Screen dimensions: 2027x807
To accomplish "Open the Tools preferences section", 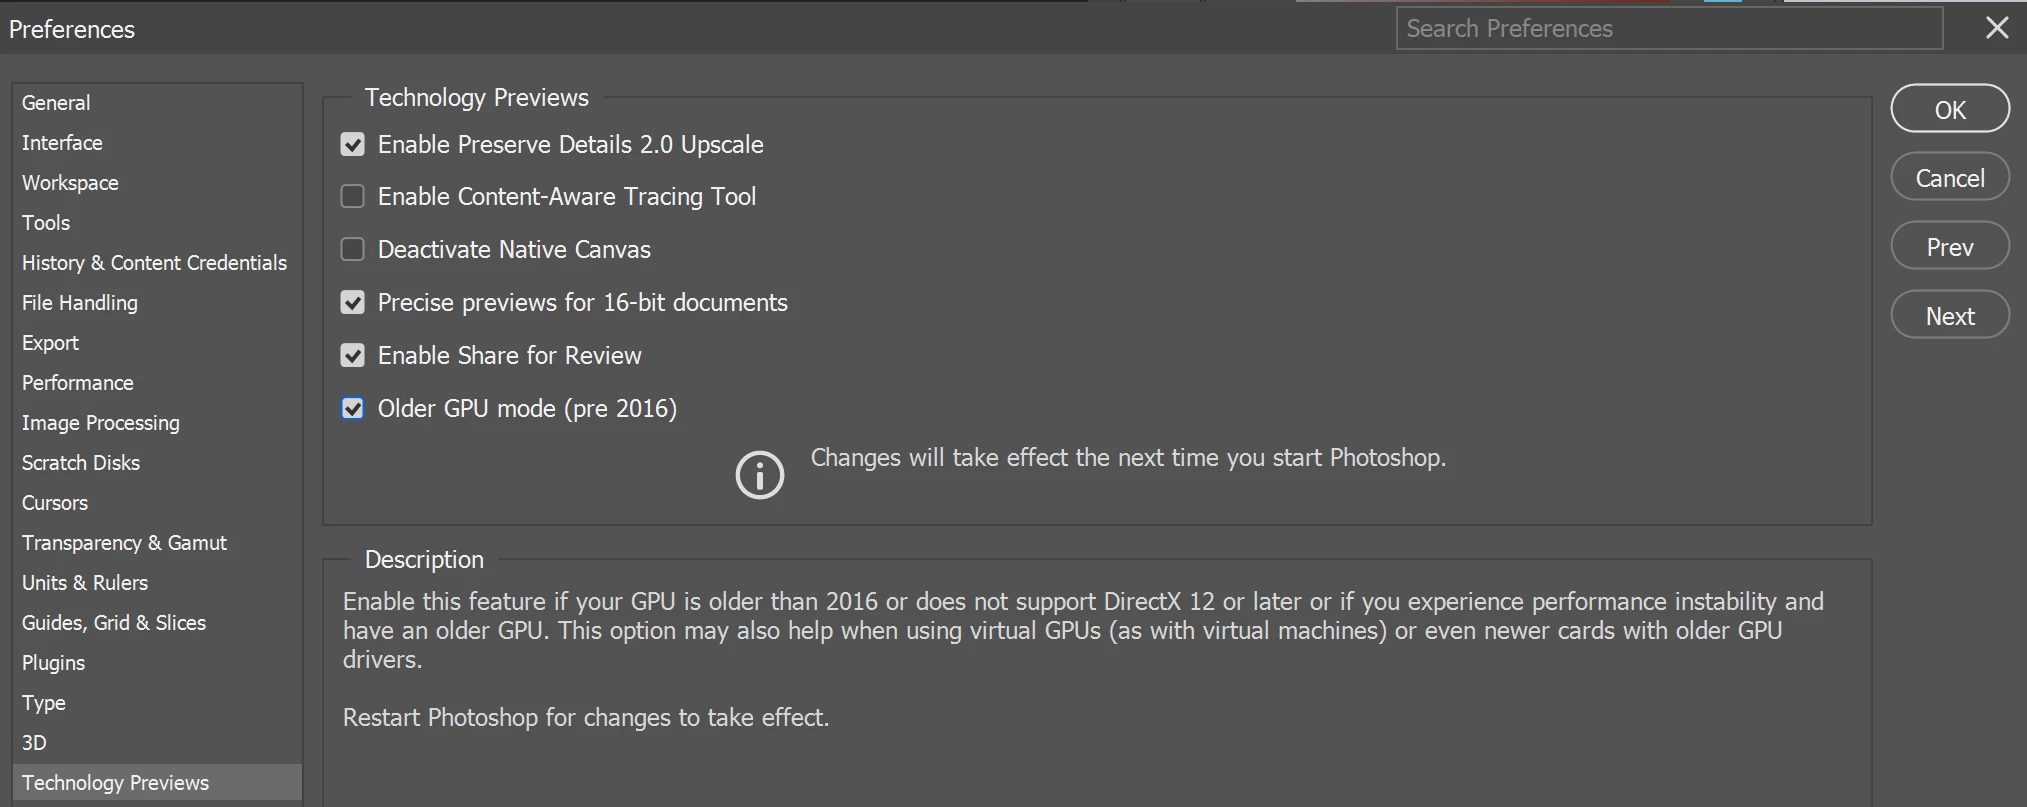I will [157, 223].
